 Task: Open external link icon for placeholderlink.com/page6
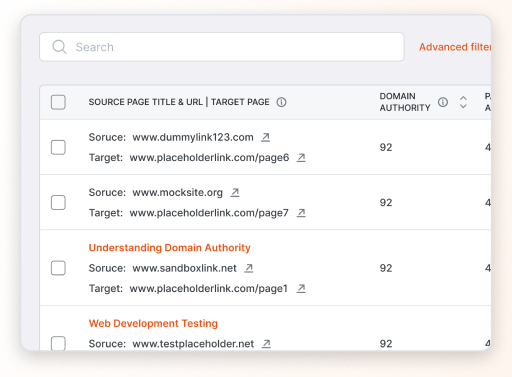click(301, 157)
